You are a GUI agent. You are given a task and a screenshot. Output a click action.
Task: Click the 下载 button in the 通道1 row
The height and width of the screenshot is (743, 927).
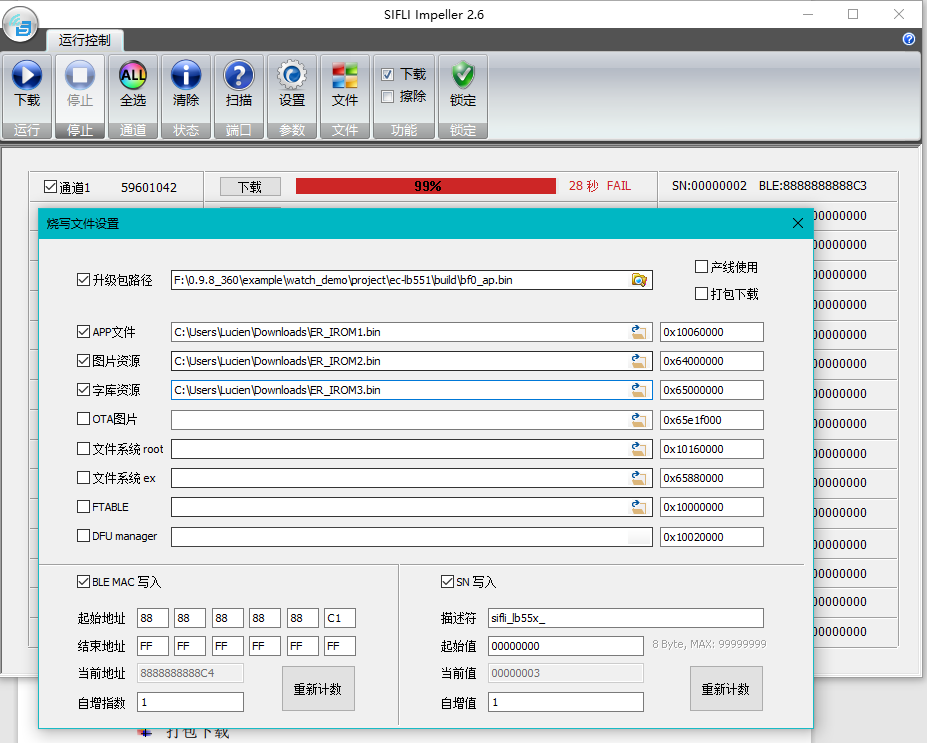(250, 187)
